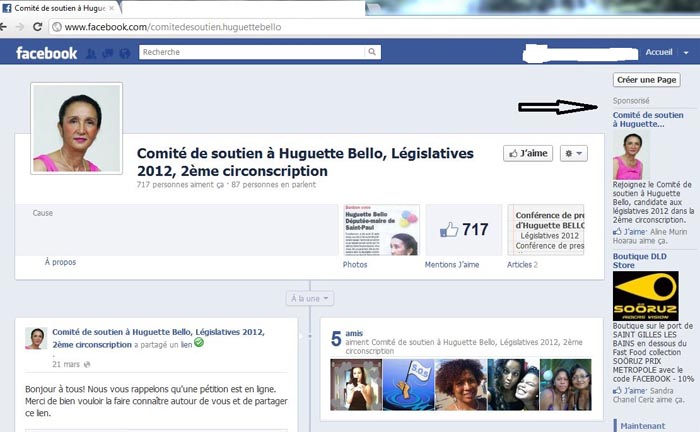Open account dropdown arrow next to Accueil
The image size is (700, 432).
(x=686, y=52)
